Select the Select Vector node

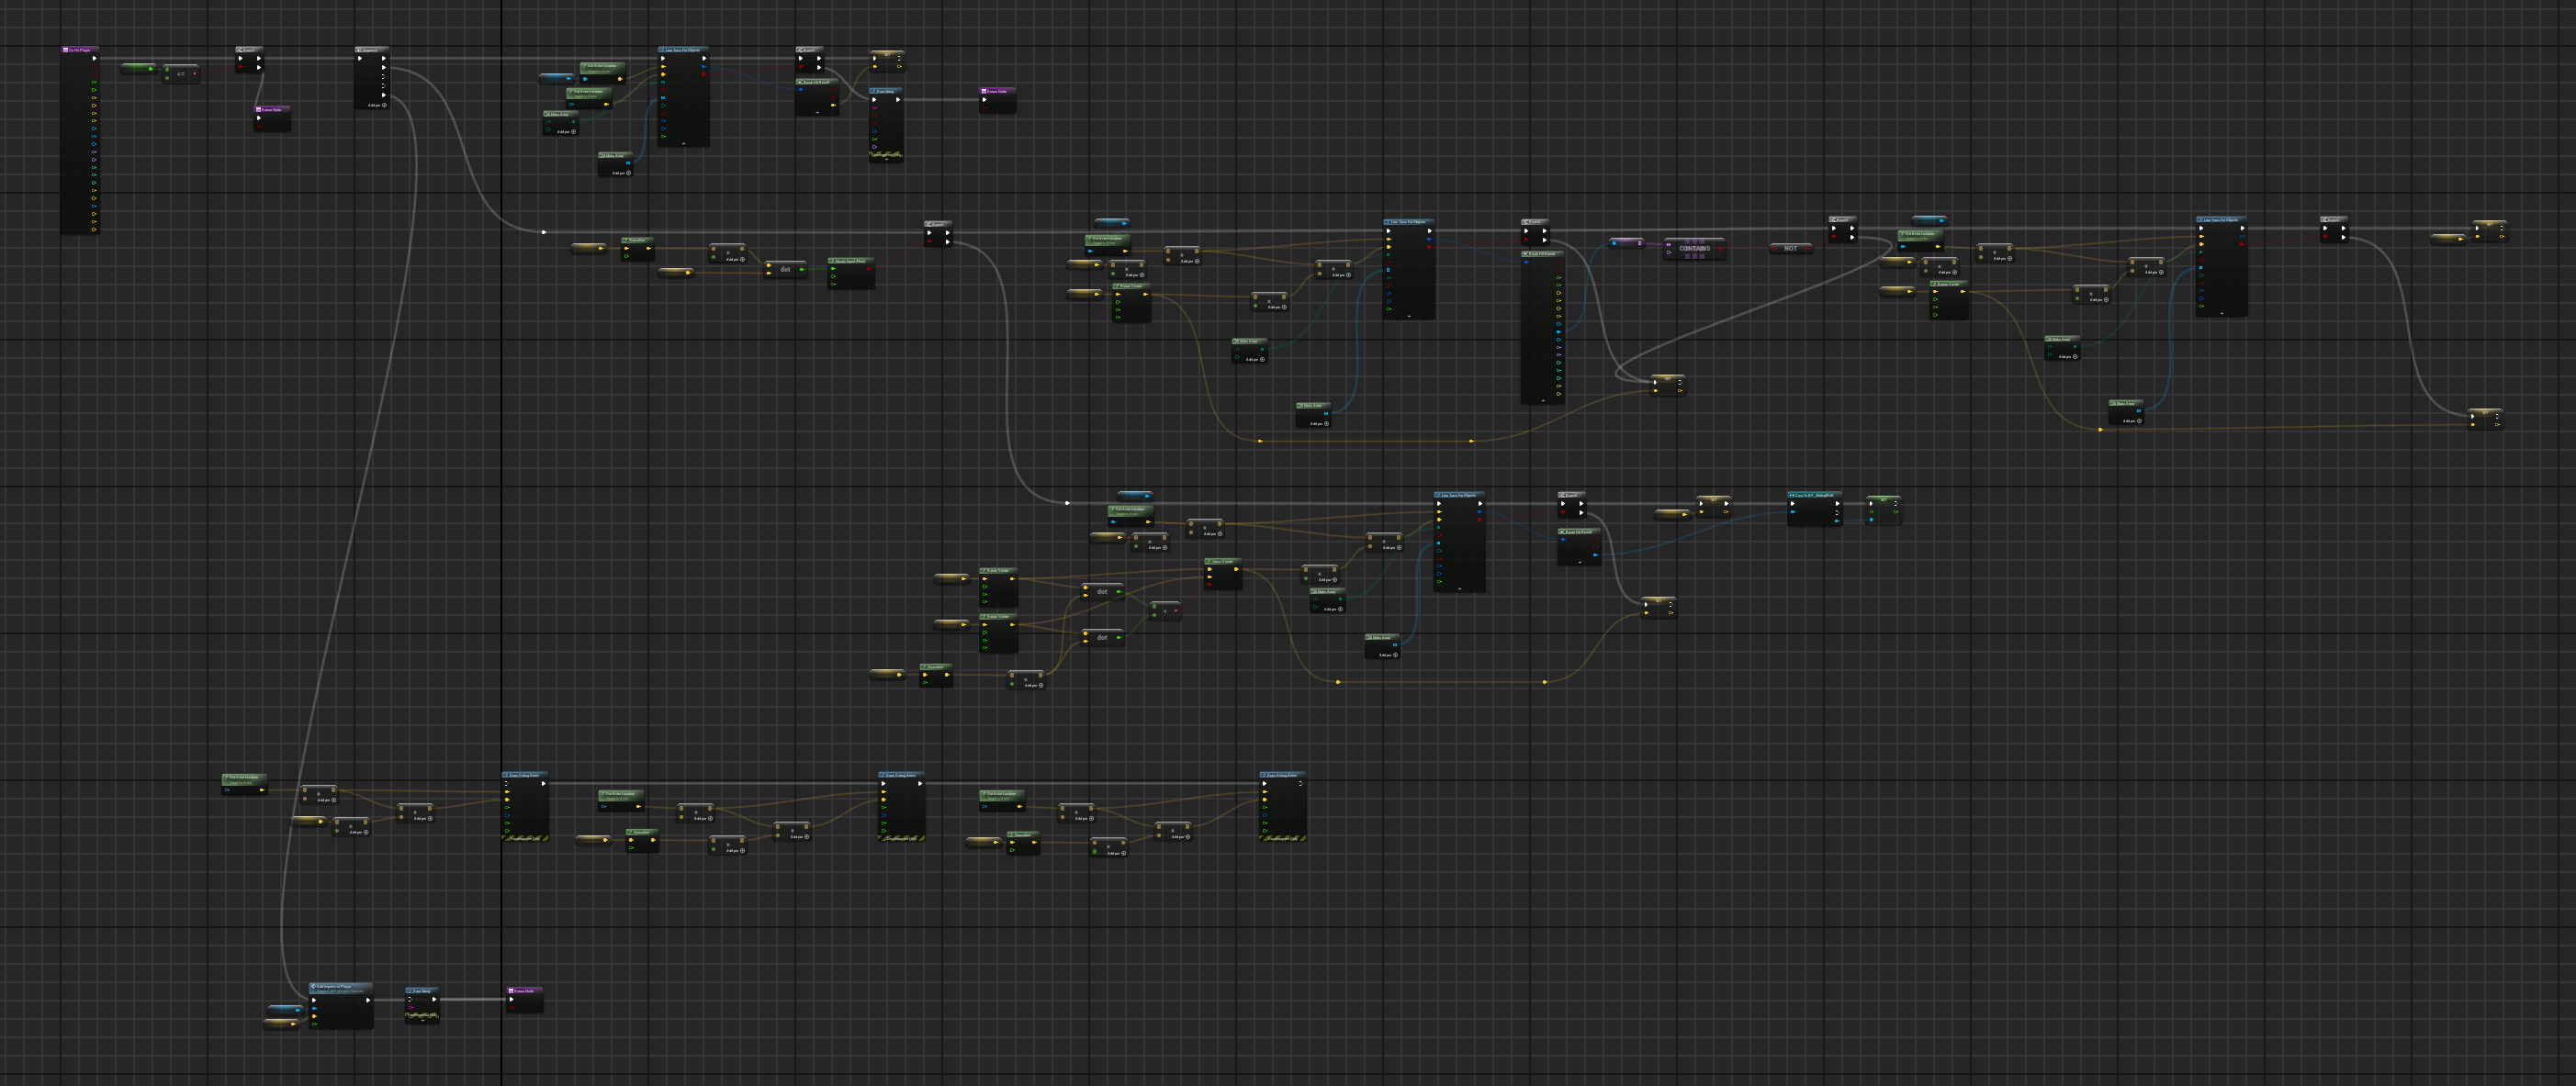1223,574
